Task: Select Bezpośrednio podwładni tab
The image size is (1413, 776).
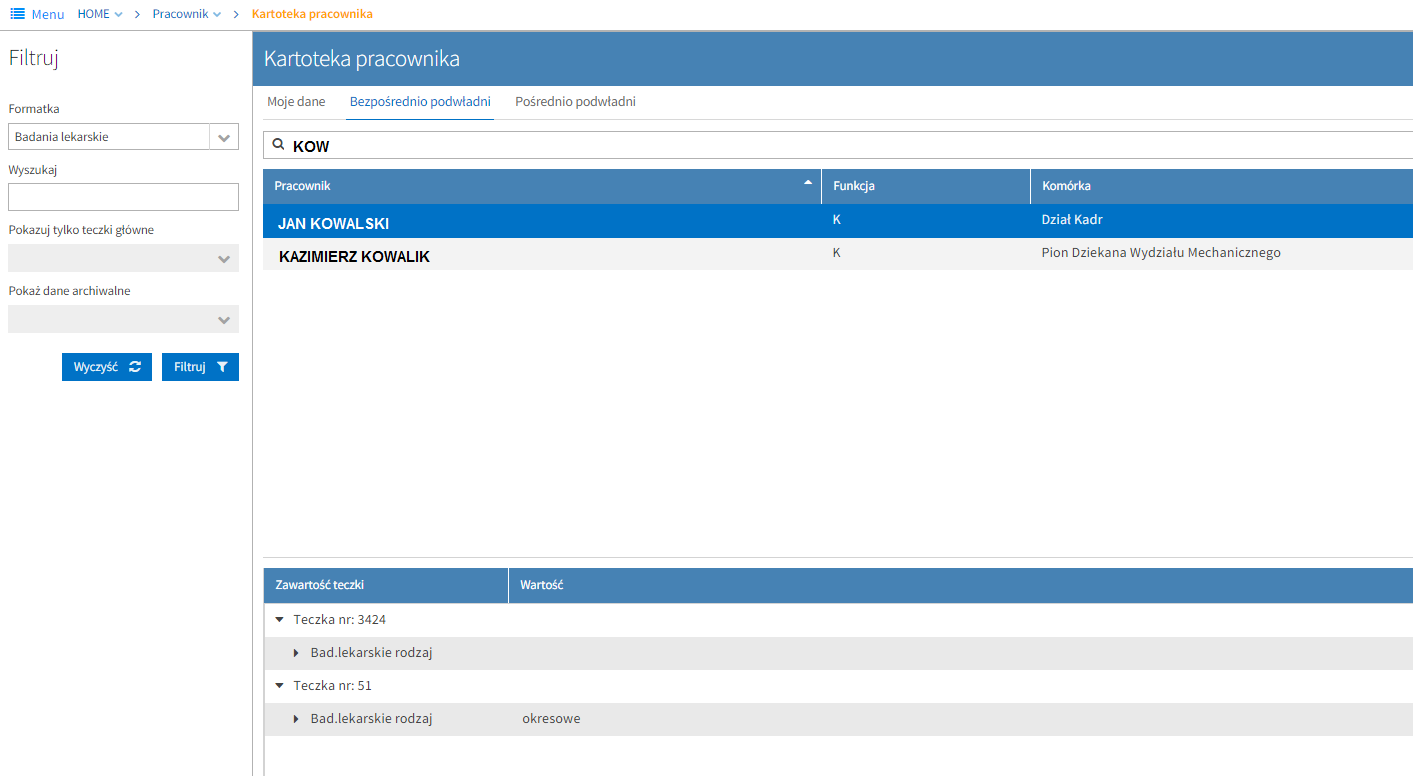Action: point(420,102)
